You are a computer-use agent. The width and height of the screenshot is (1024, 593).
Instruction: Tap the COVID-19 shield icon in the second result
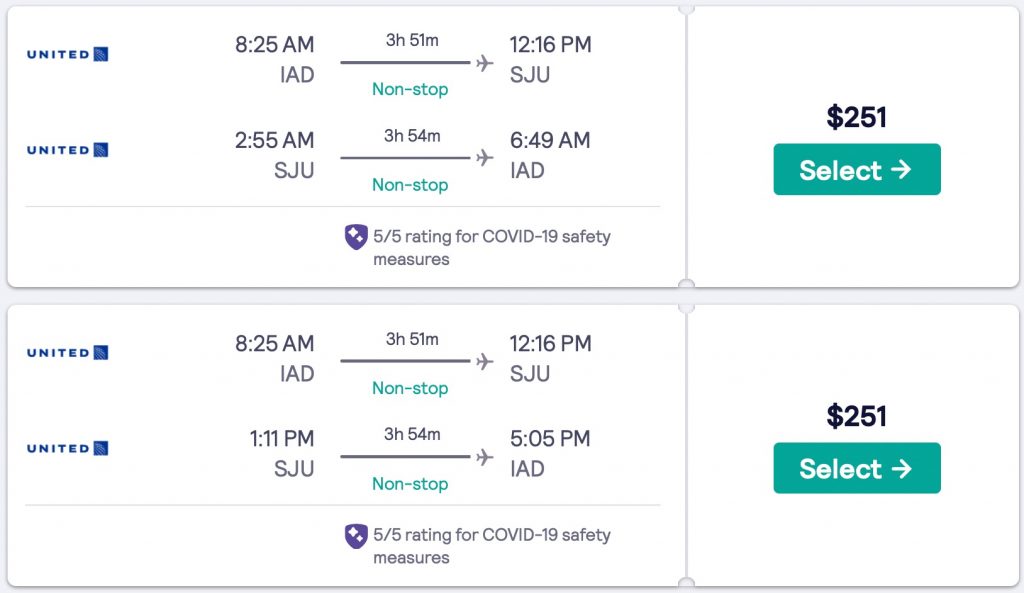click(356, 535)
